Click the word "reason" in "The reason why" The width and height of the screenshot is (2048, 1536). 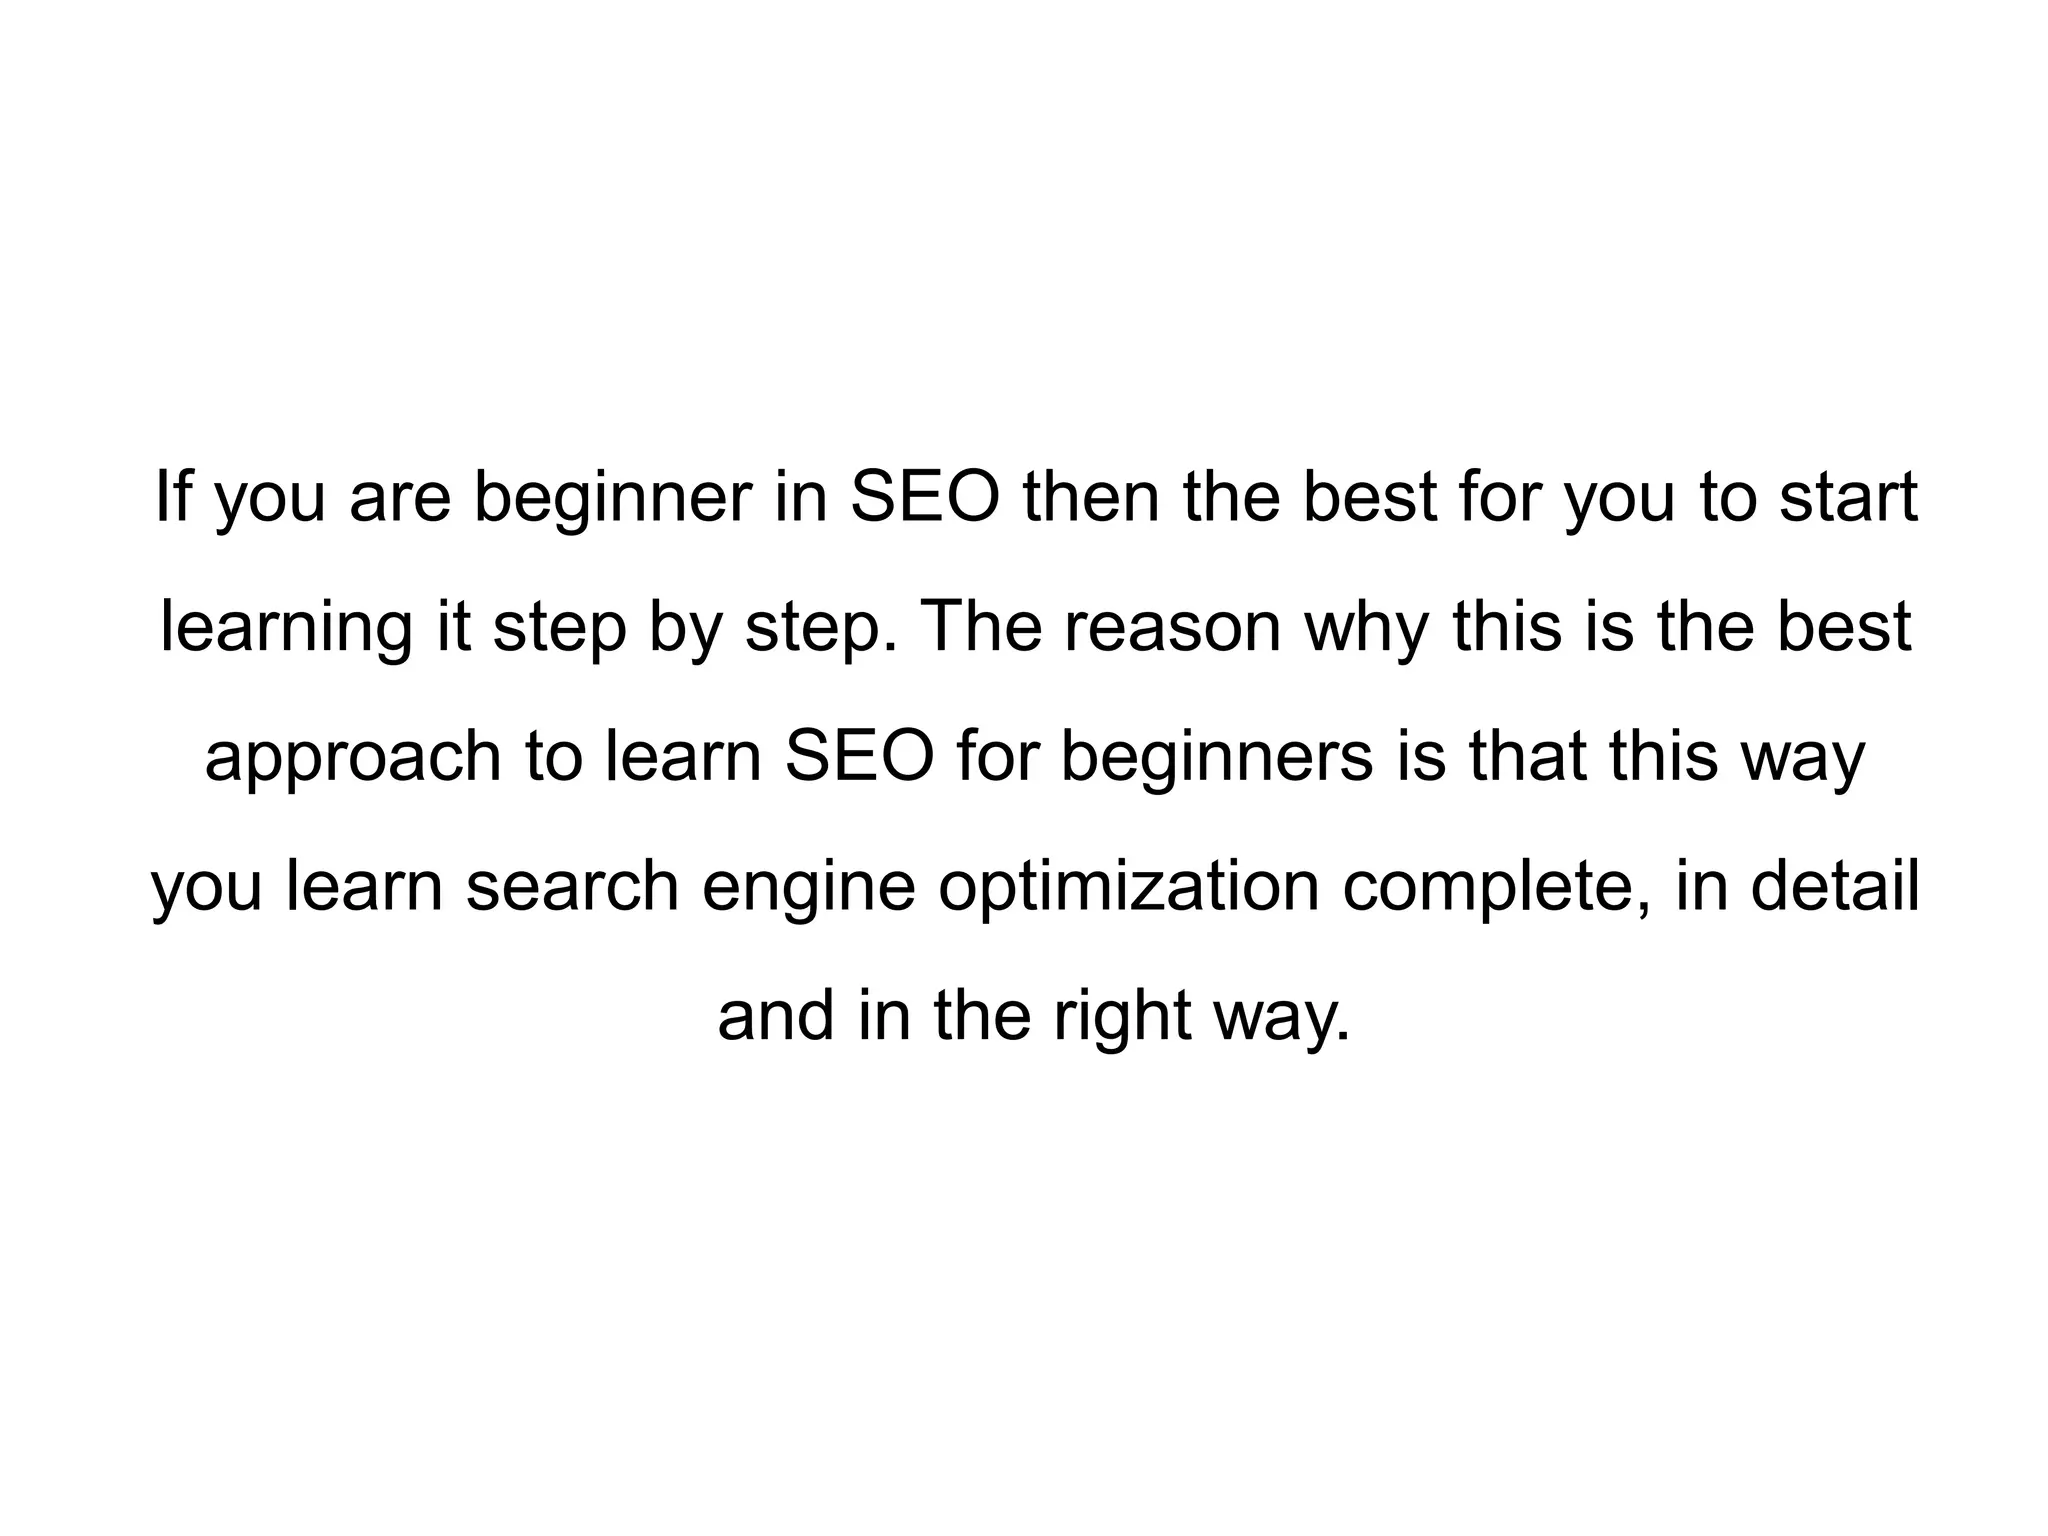pos(1172,627)
